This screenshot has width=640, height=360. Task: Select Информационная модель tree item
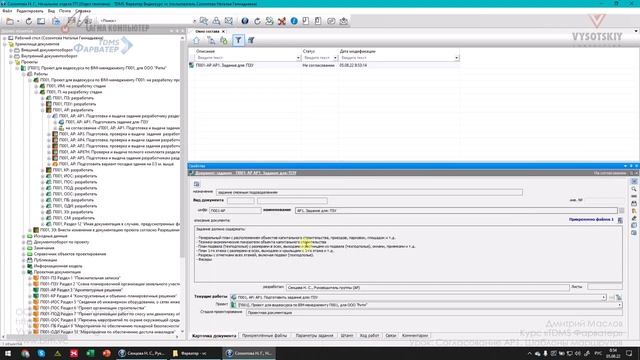pyautogui.click(x=58, y=266)
